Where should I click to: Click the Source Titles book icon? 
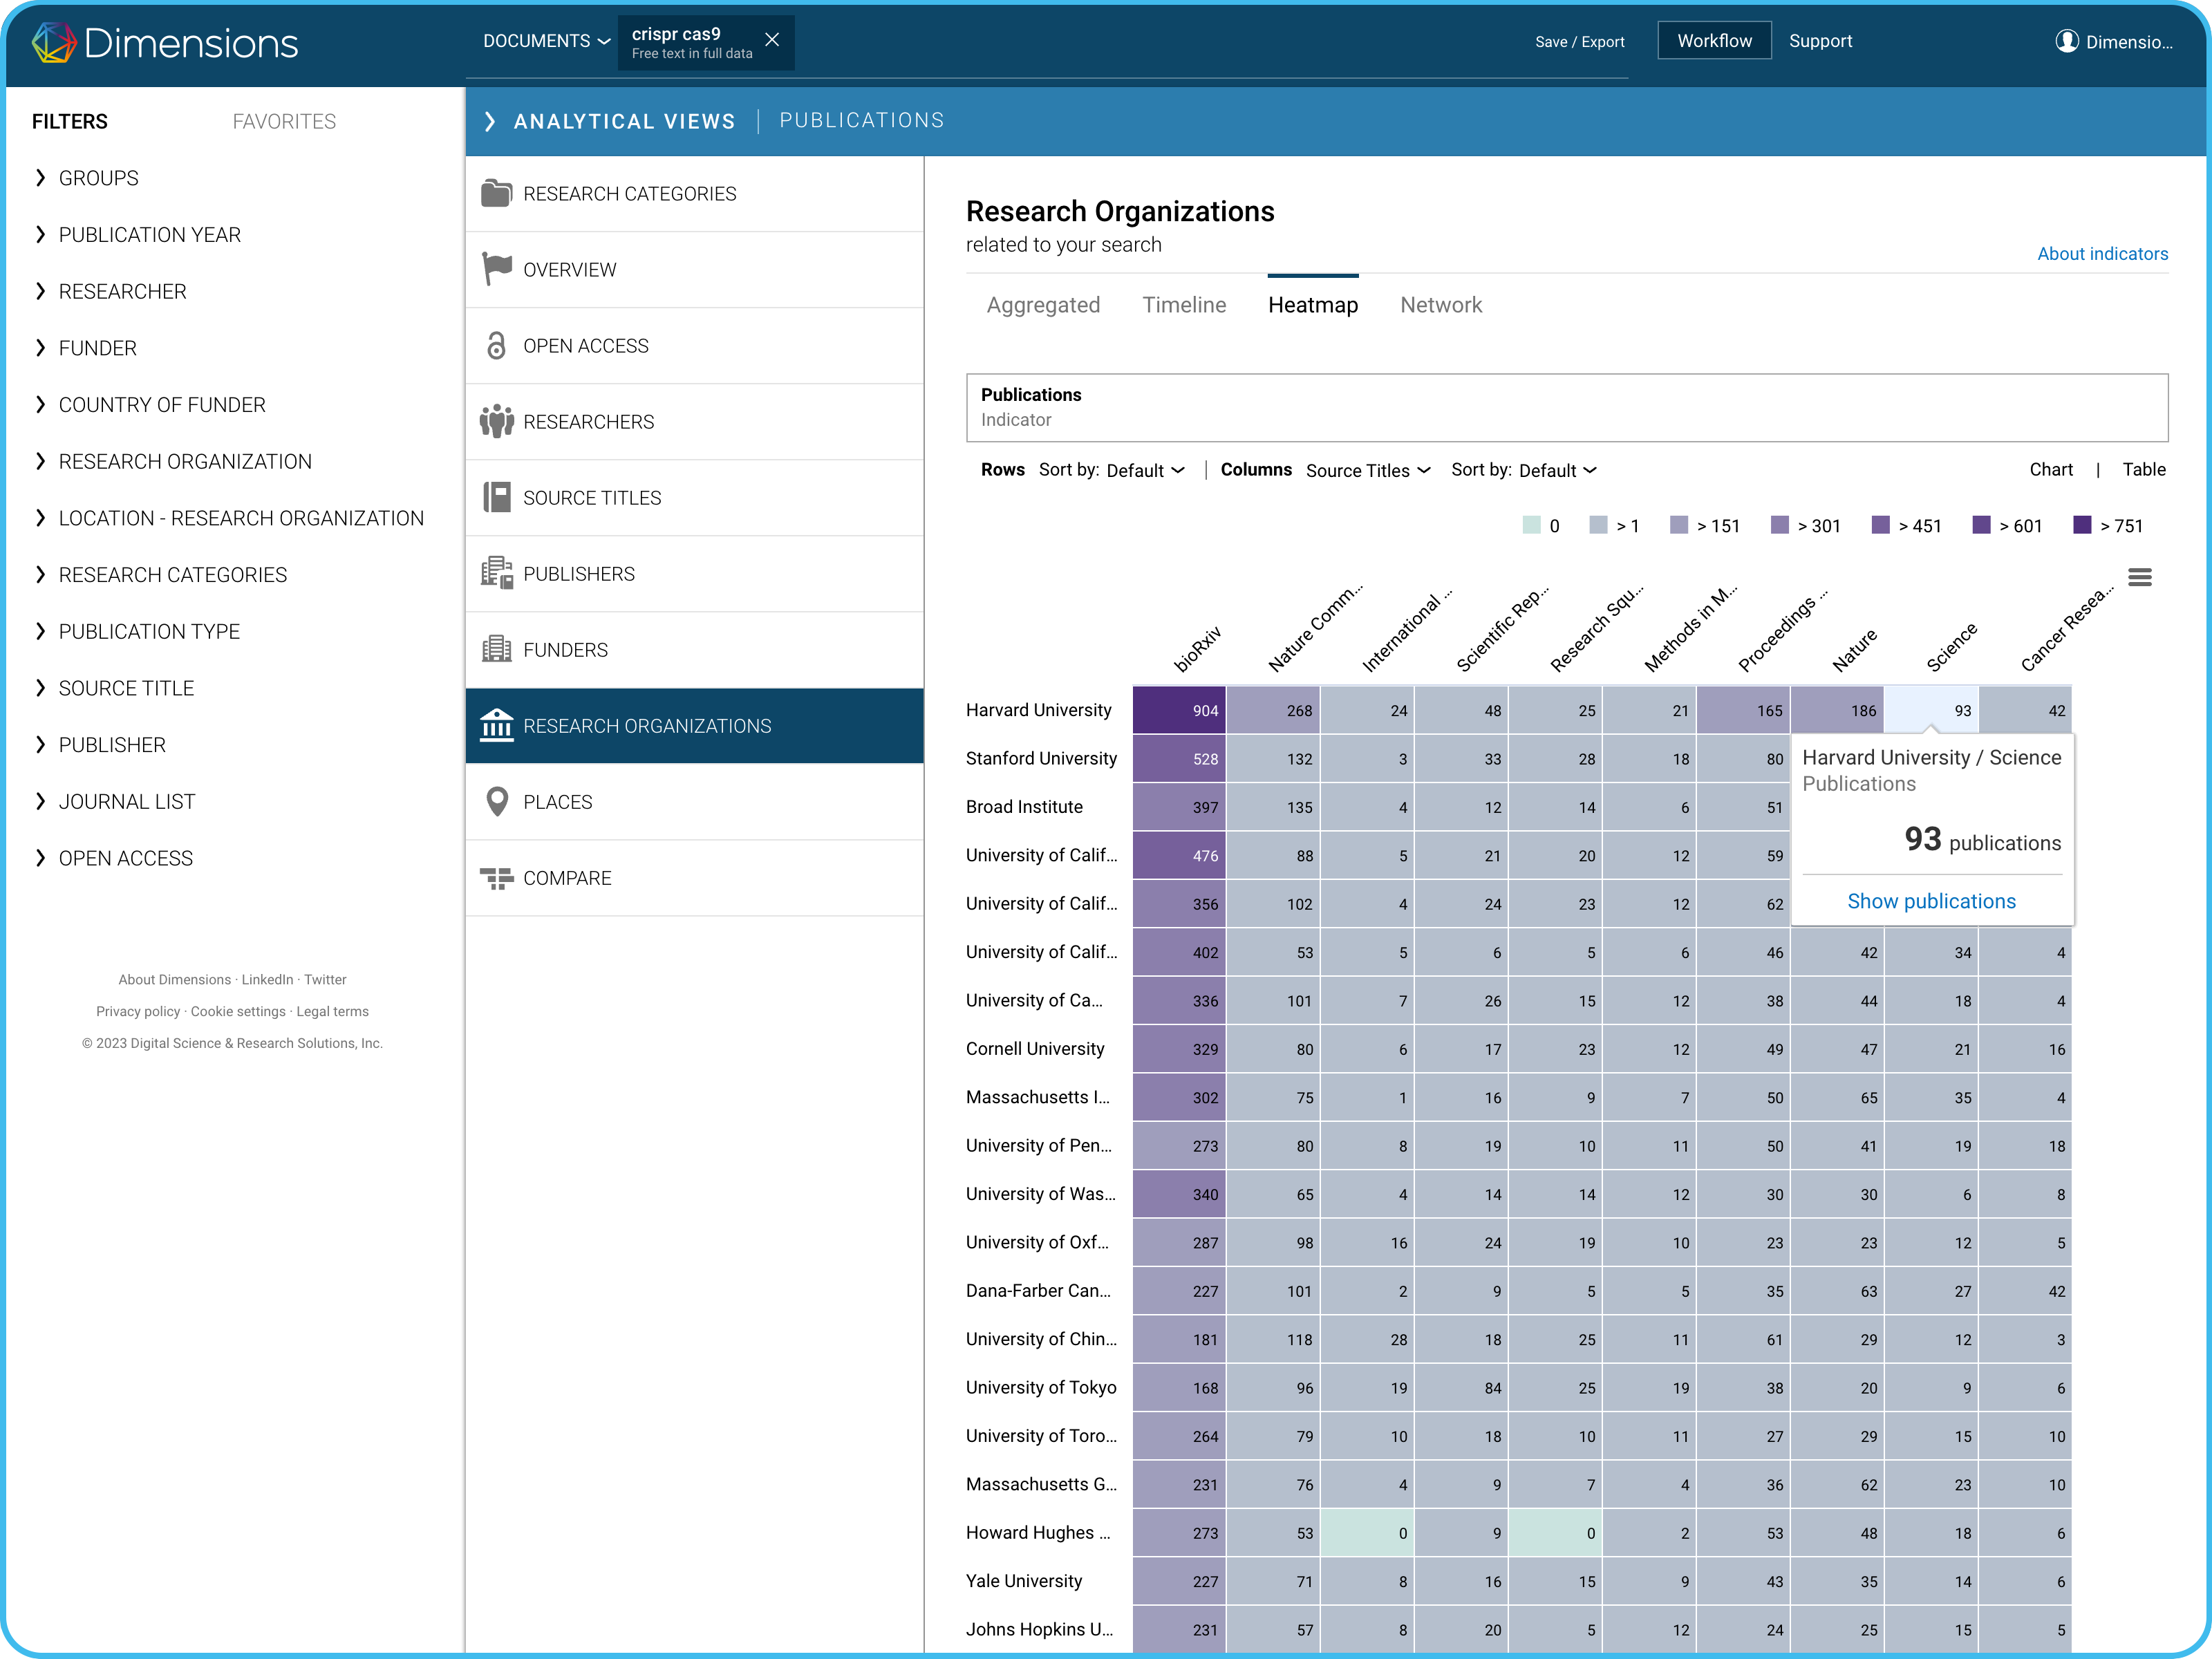pos(496,497)
